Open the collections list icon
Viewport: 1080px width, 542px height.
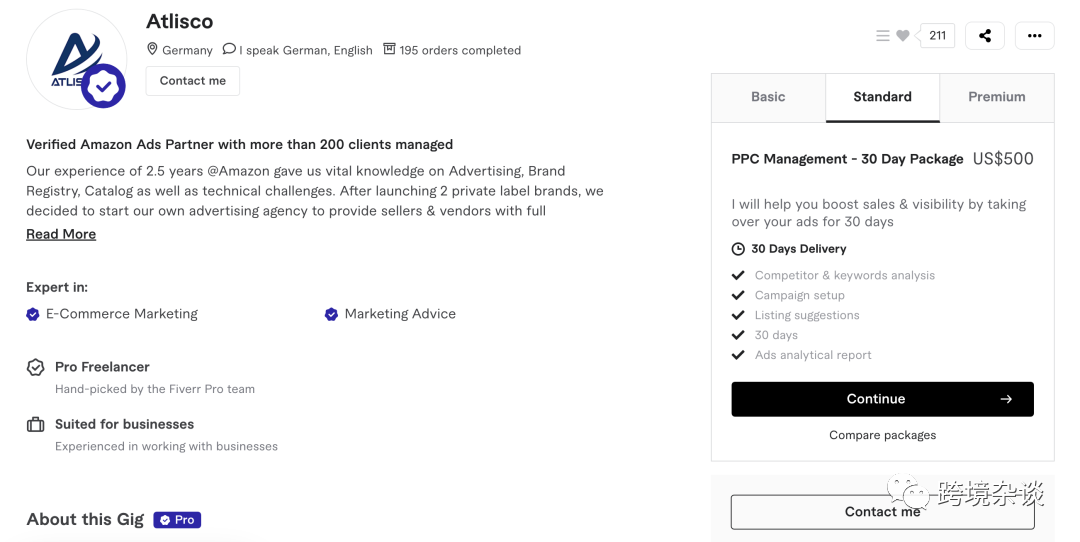click(883, 36)
